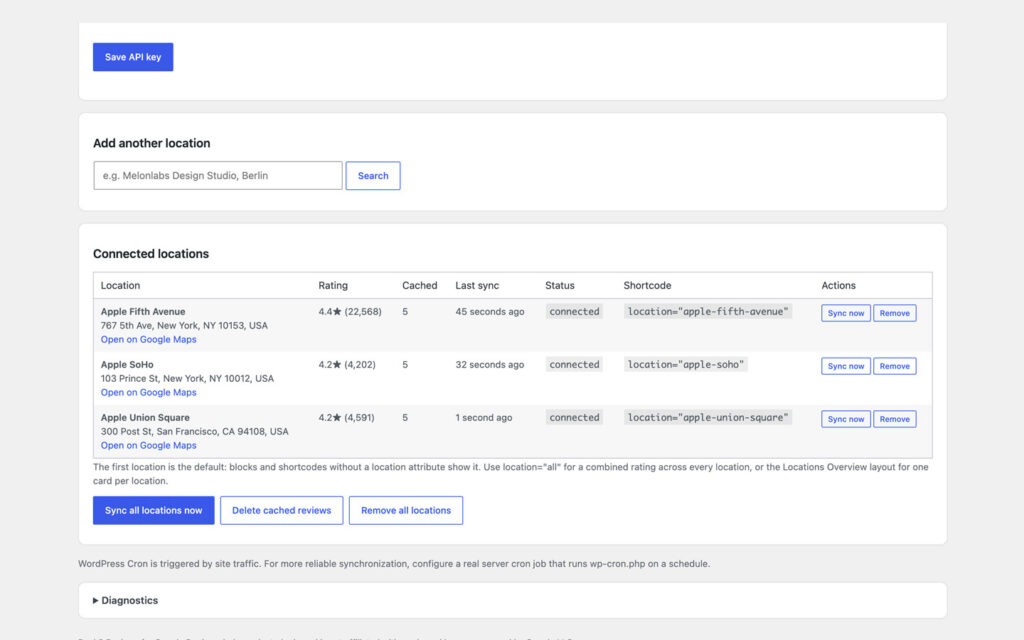
Task: Remove the Apple SoHo location
Action: tap(895, 366)
